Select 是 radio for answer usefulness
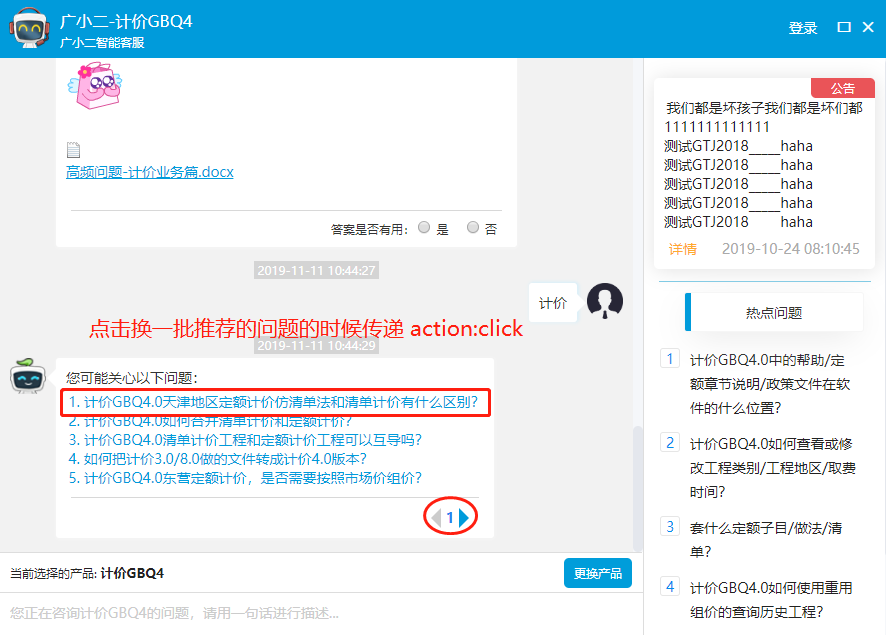The image size is (886, 635). (x=424, y=228)
